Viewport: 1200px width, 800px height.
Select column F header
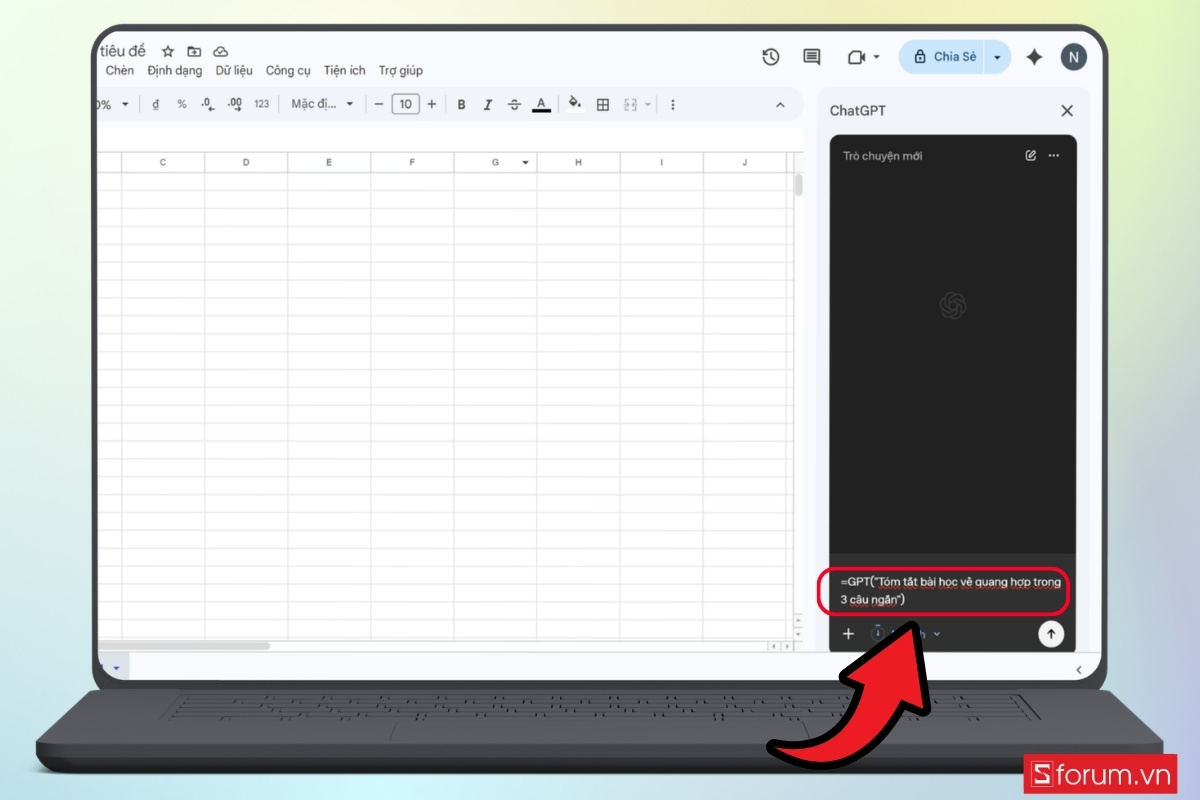click(412, 162)
